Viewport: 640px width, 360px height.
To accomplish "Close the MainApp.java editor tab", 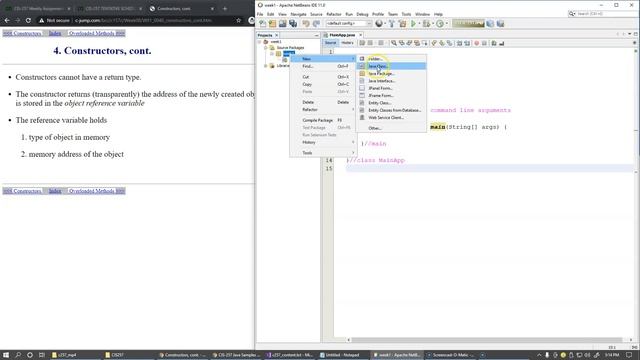I will (x=360, y=35).
